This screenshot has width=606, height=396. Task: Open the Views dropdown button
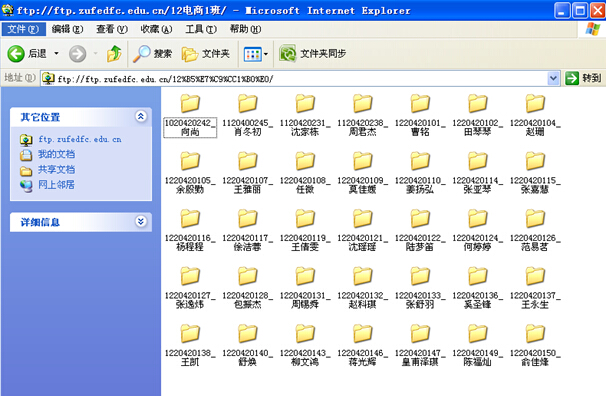pos(255,54)
